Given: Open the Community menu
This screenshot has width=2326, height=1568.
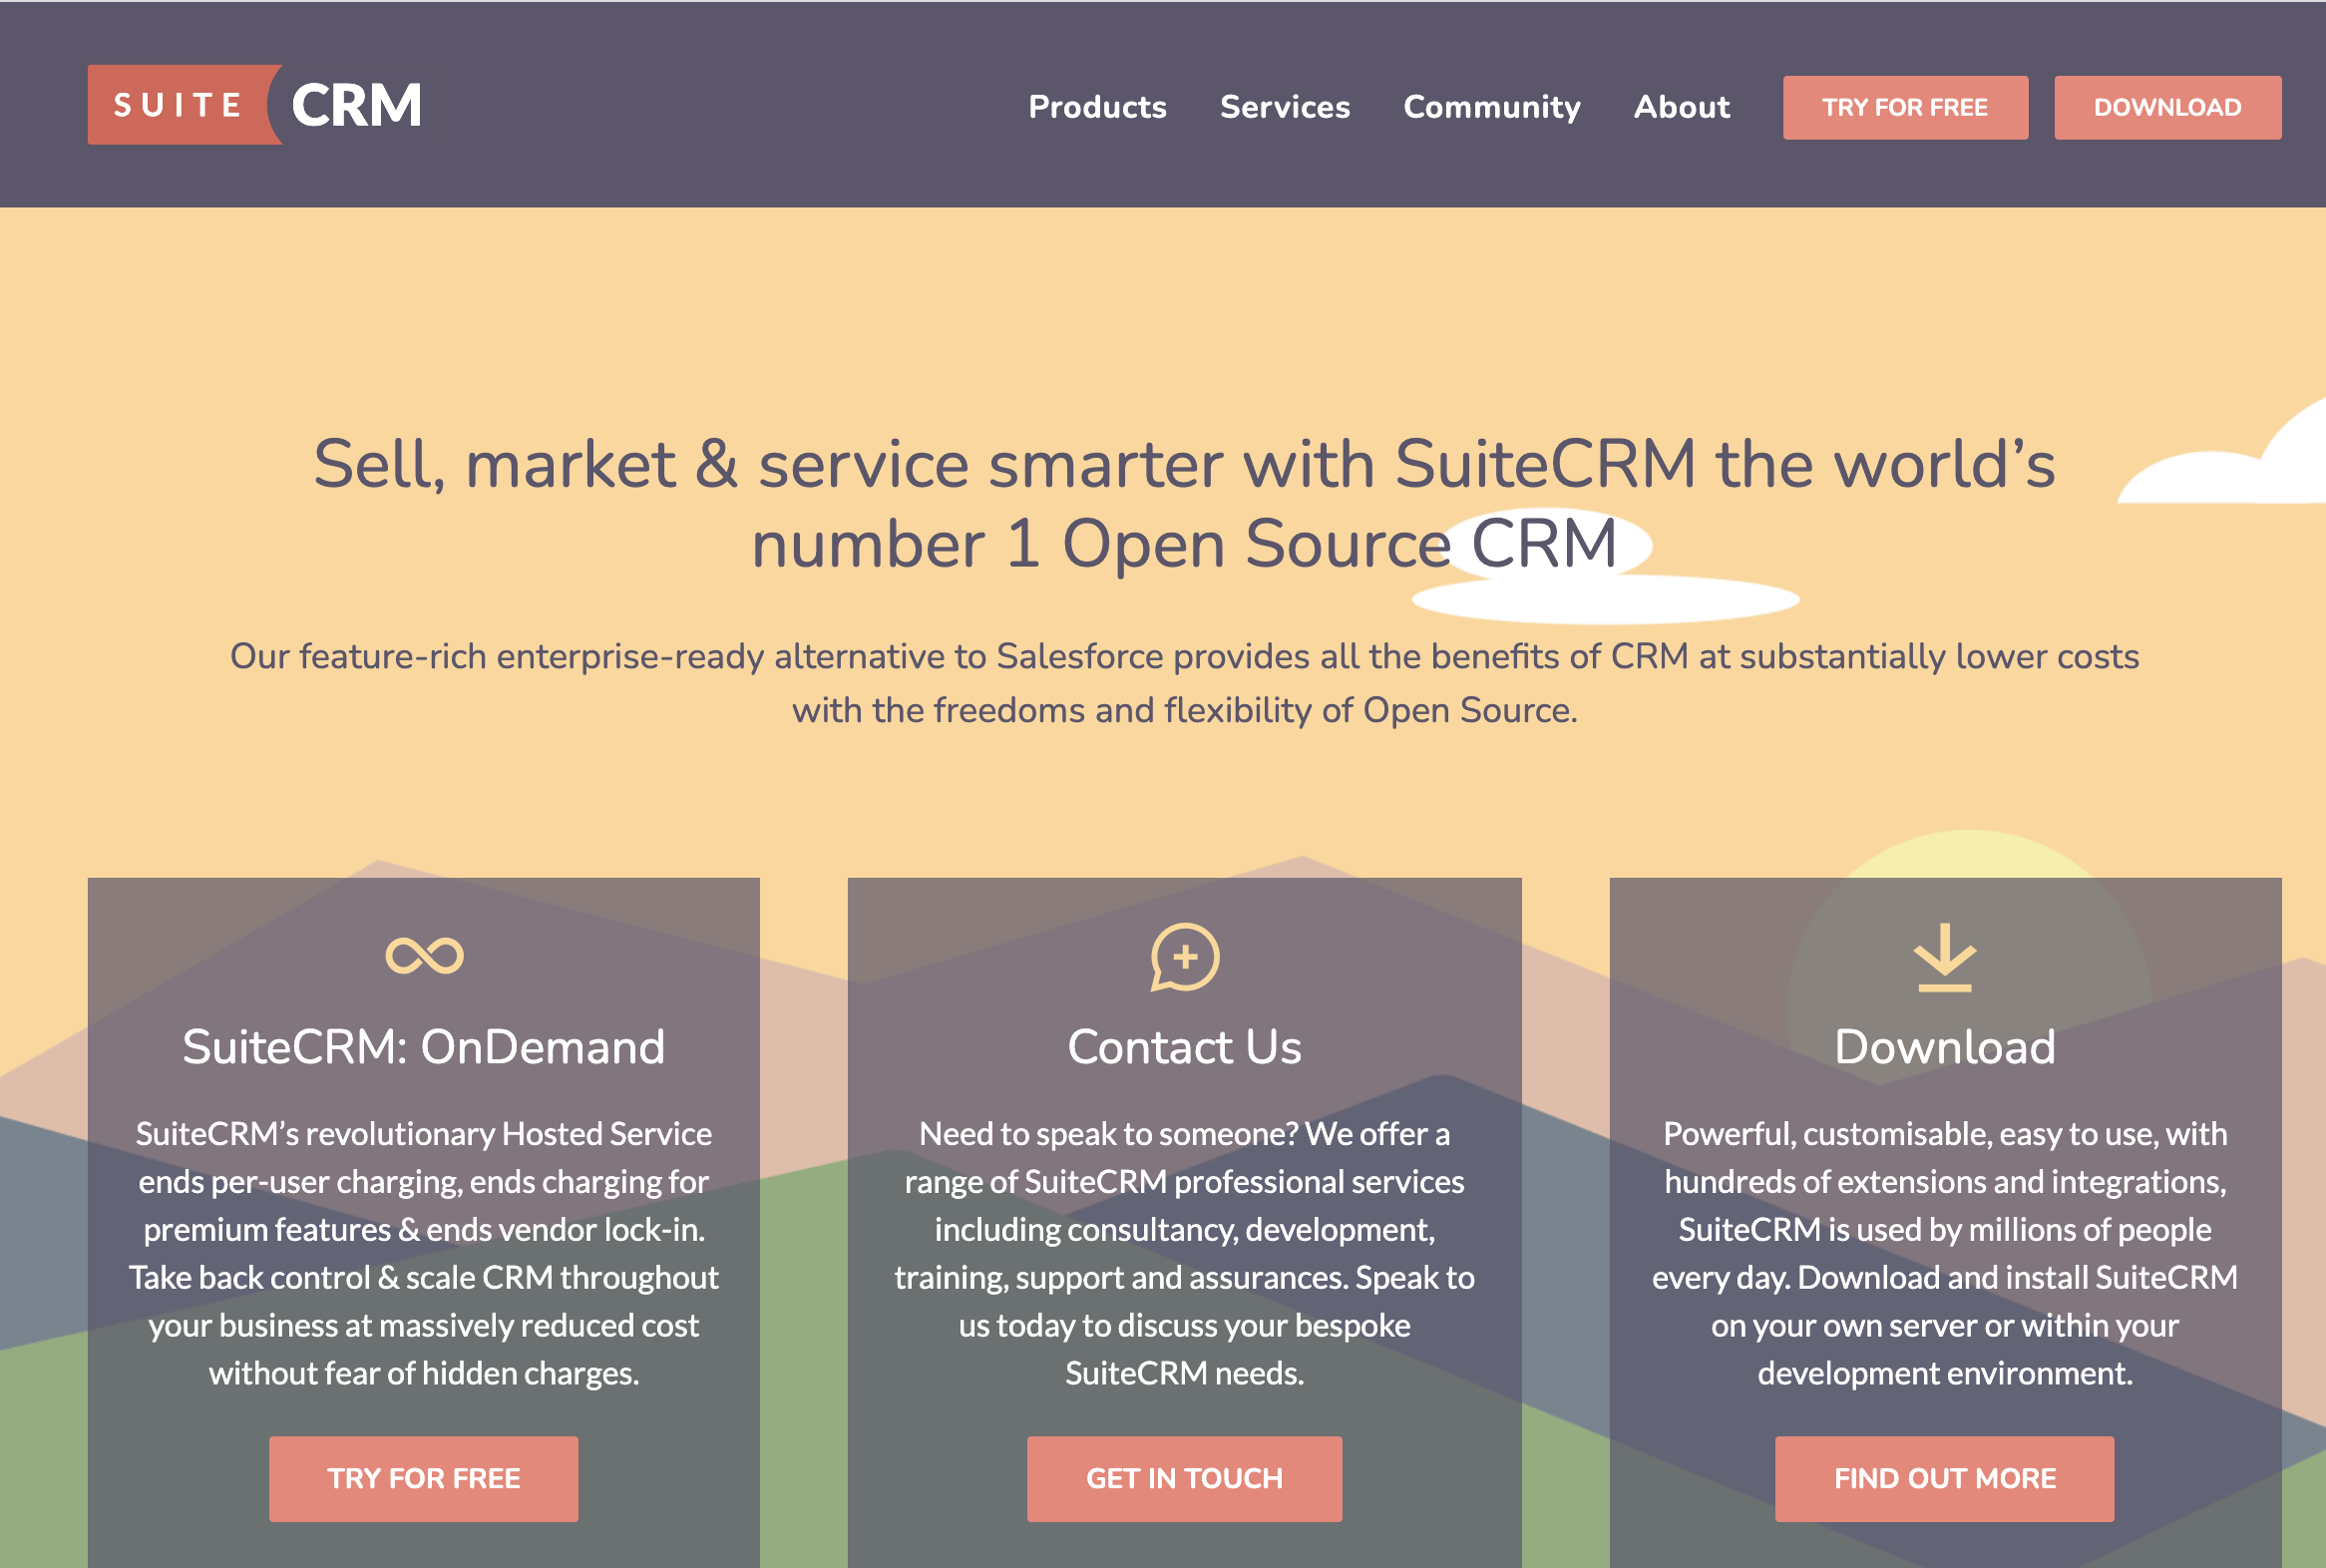Looking at the screenshot, I should 1492,107.
